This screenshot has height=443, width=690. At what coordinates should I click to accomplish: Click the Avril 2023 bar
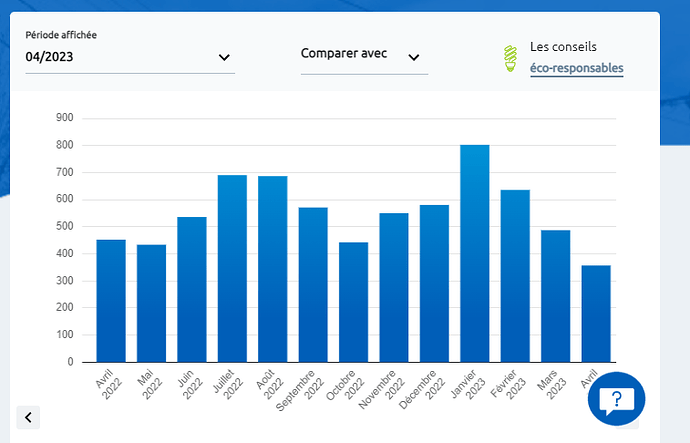coord(596,314)
